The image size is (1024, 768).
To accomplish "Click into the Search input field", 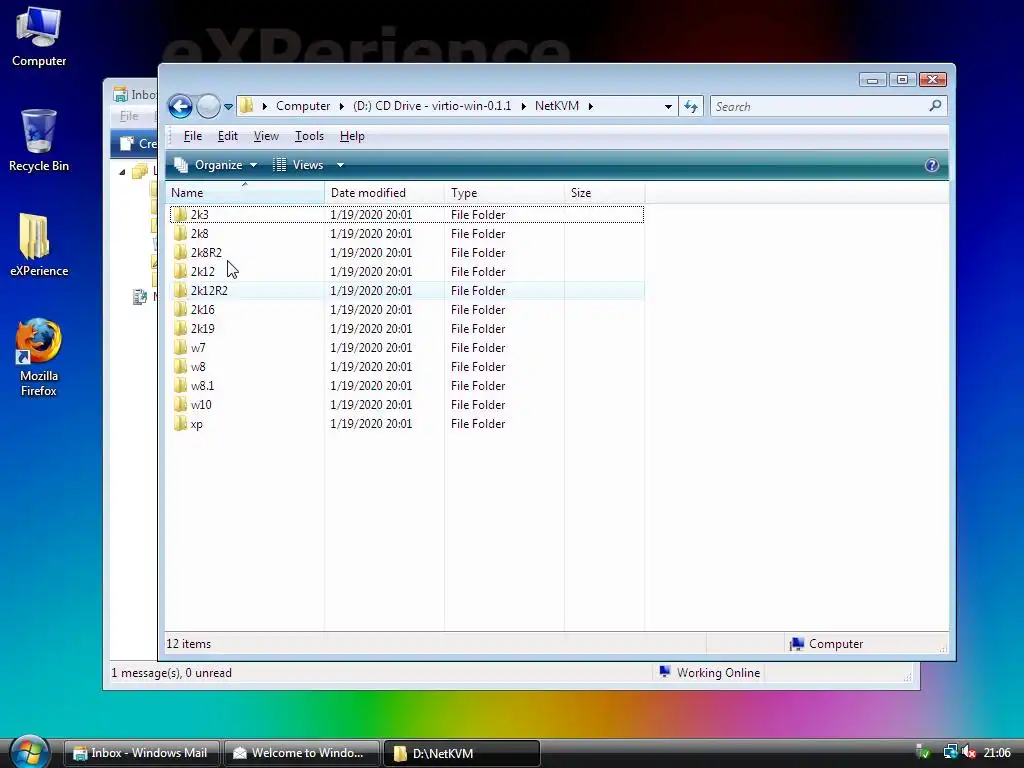I will tap(820, 106).
